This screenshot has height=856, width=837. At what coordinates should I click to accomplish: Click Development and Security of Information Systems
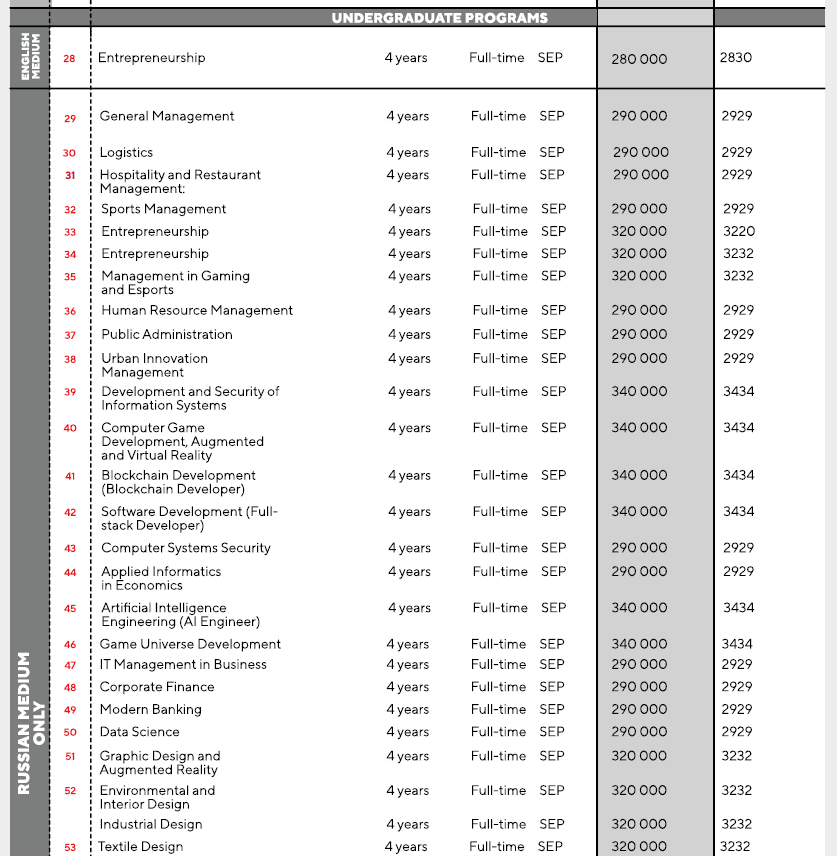pyautogui.click(x=190, y=399)
